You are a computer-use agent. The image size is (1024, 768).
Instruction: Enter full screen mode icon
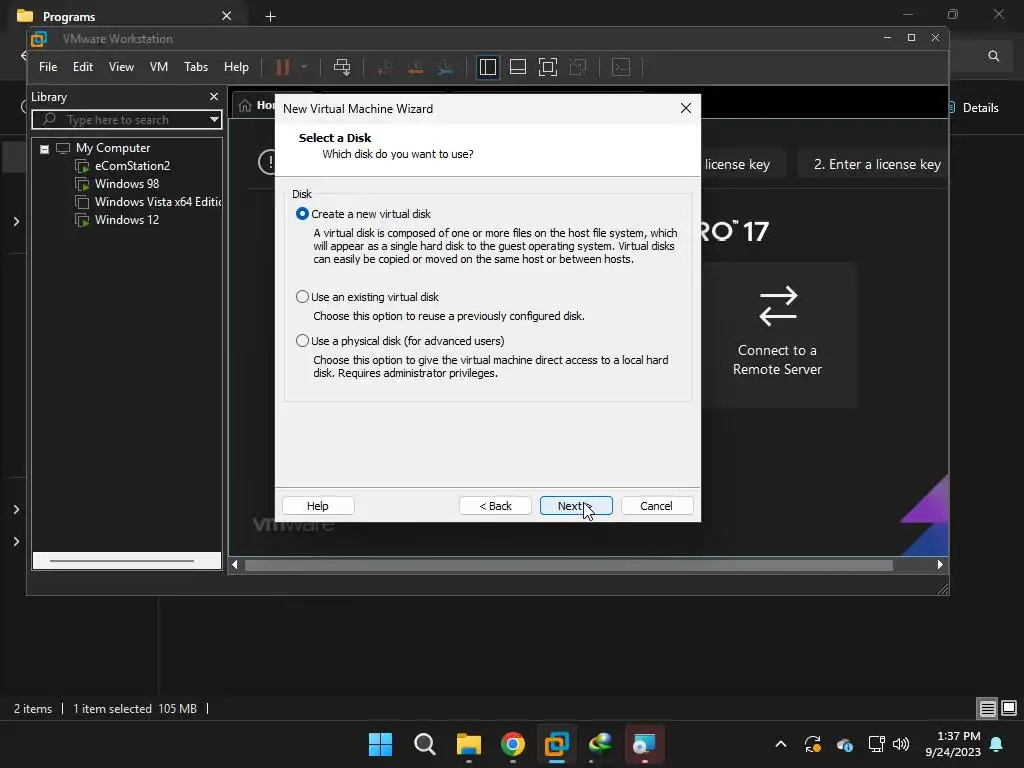[x=548, y=67]
